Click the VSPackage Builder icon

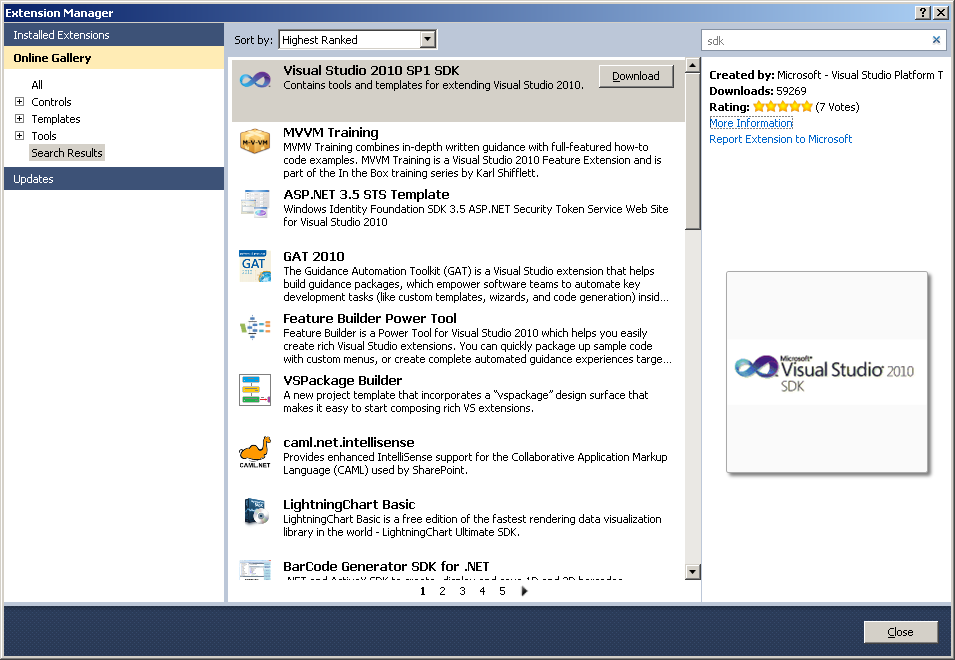tap(255, 390)
